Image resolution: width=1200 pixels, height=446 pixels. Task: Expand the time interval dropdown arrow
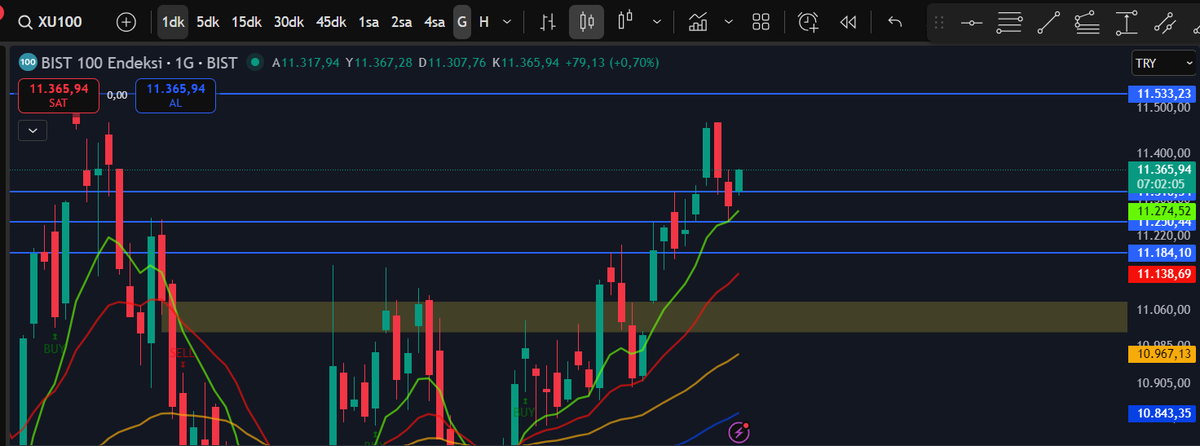[x=508, y=21]
